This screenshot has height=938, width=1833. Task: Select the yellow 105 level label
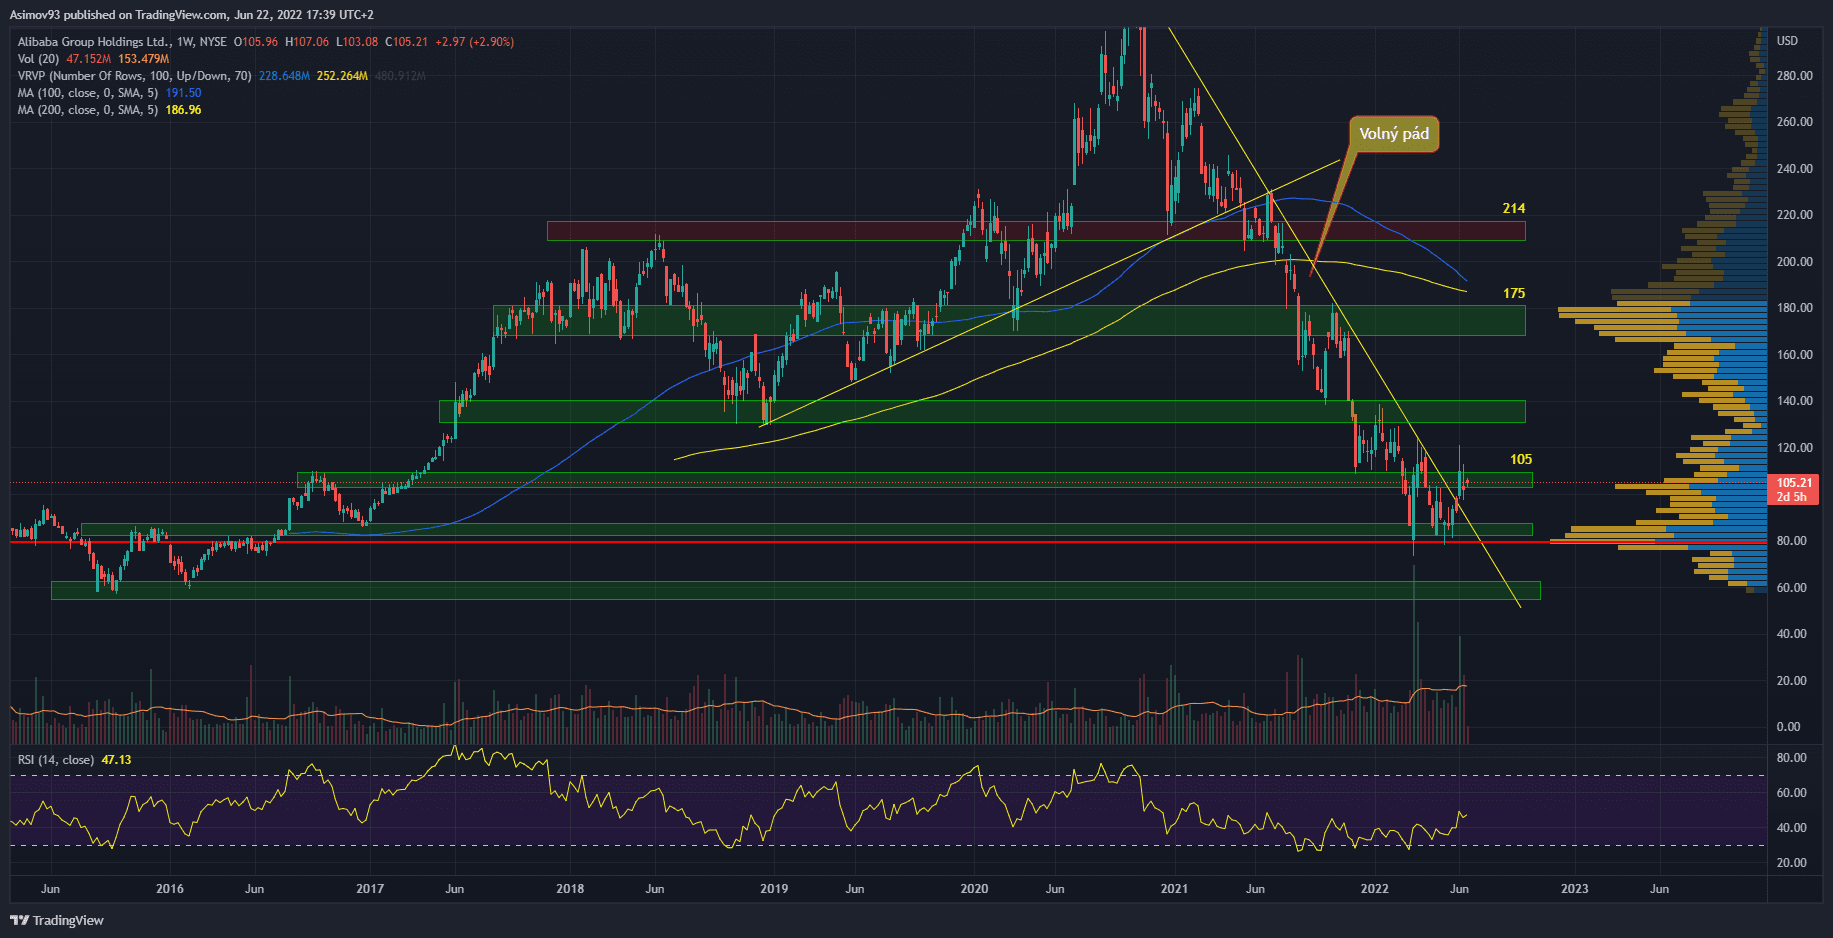point(1520,459)
